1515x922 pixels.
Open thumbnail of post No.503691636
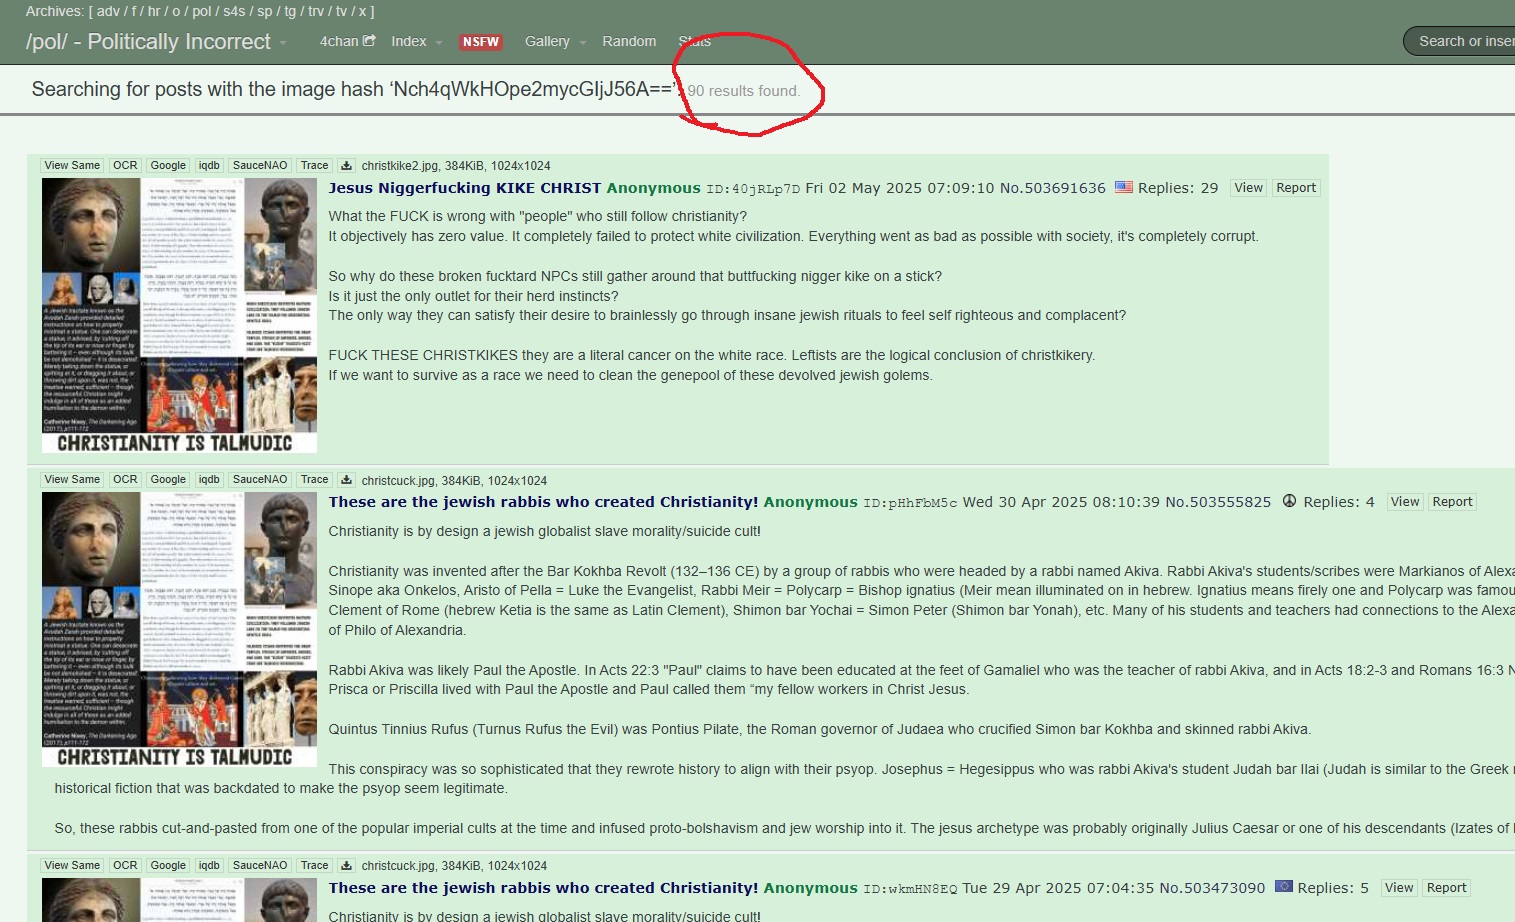pos(179,316)
